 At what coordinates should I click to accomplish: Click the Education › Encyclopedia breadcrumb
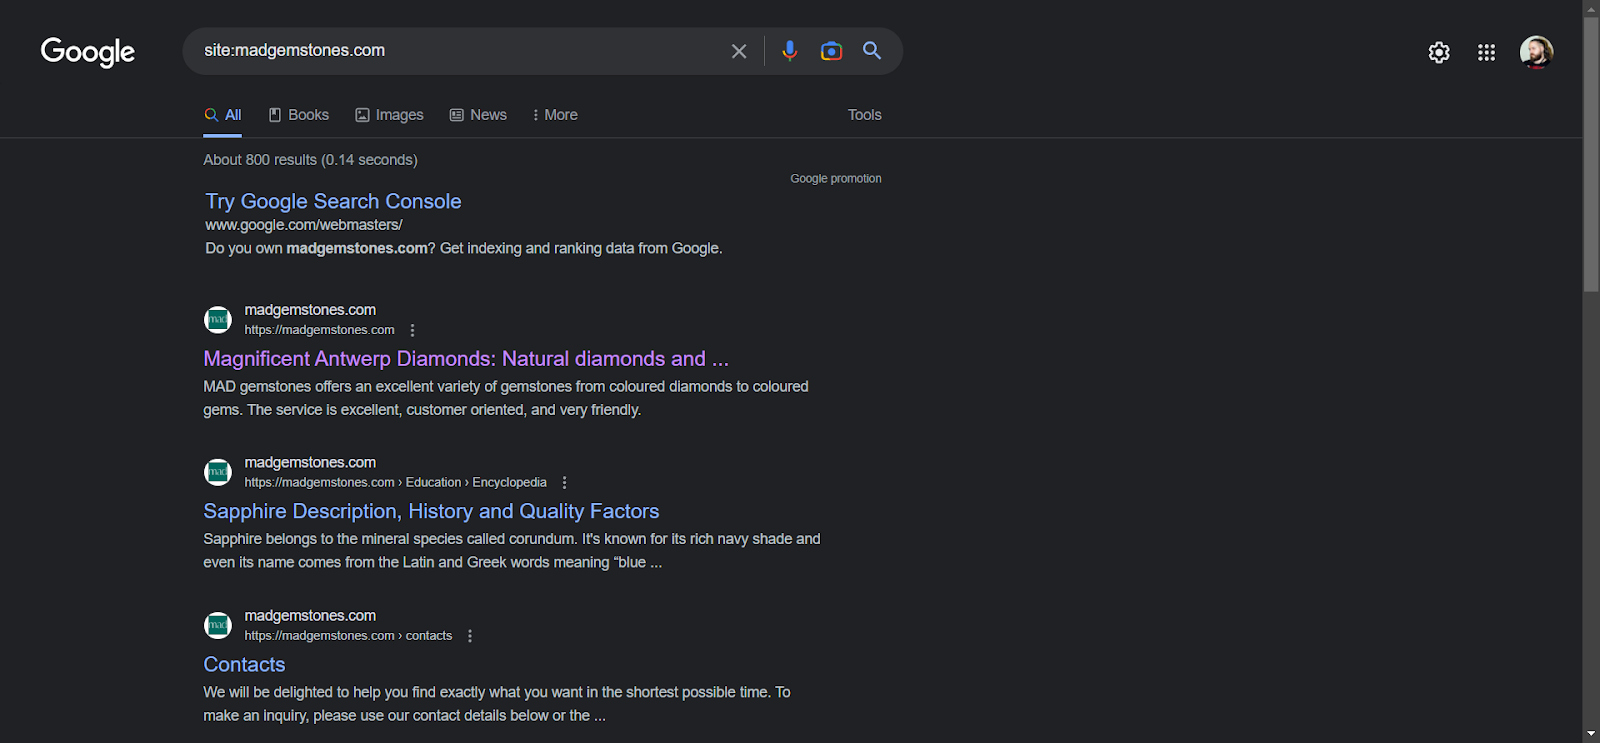[x=476, y=482]
